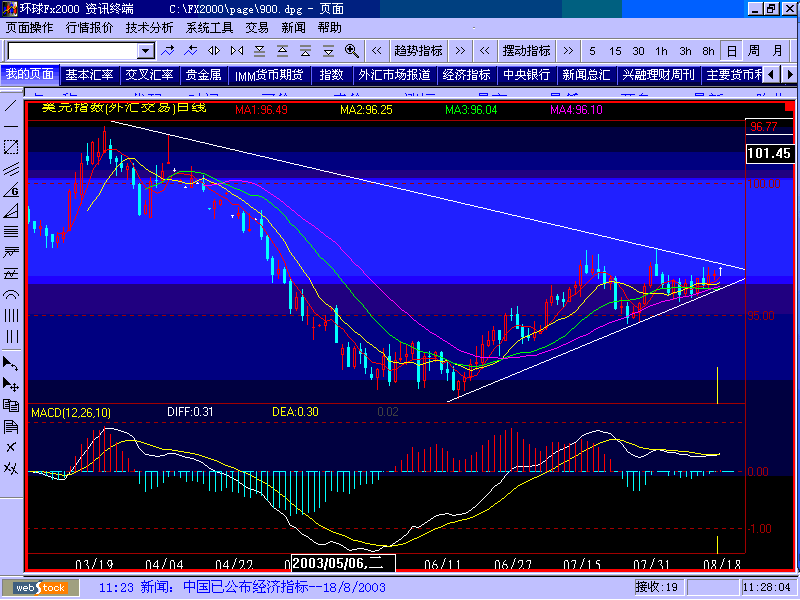Click the arrow pointer with curve tool
This screenshot has height=600, width=800.
(11, 363)
